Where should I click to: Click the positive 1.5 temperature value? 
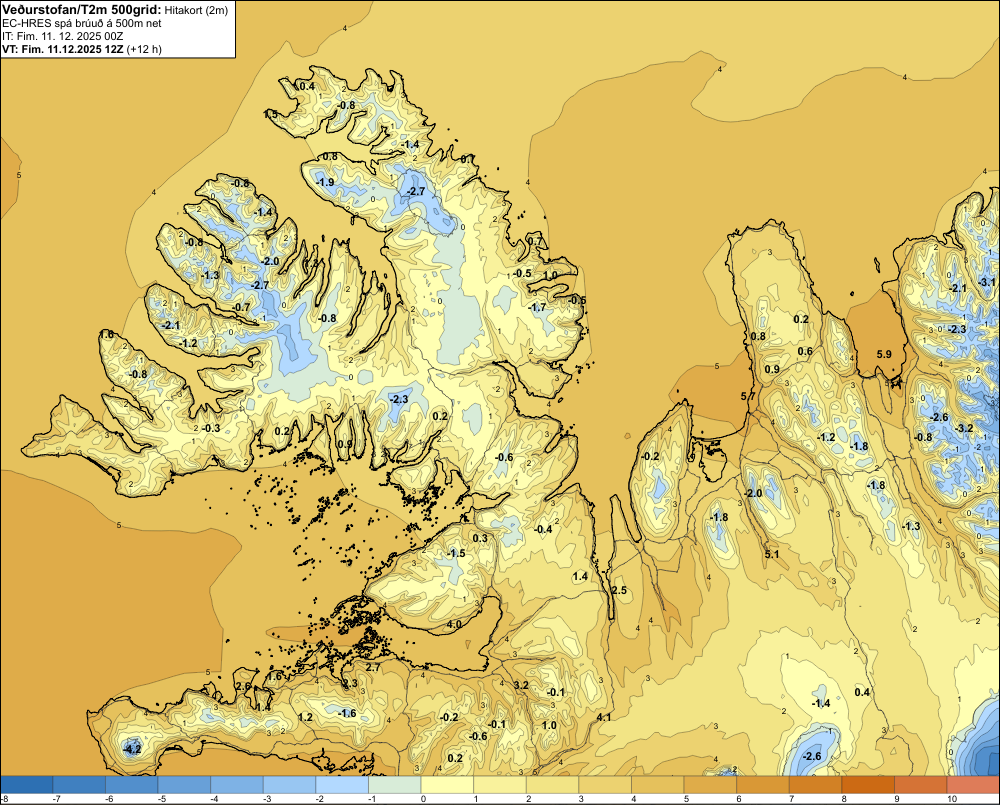tap(270, 115)
